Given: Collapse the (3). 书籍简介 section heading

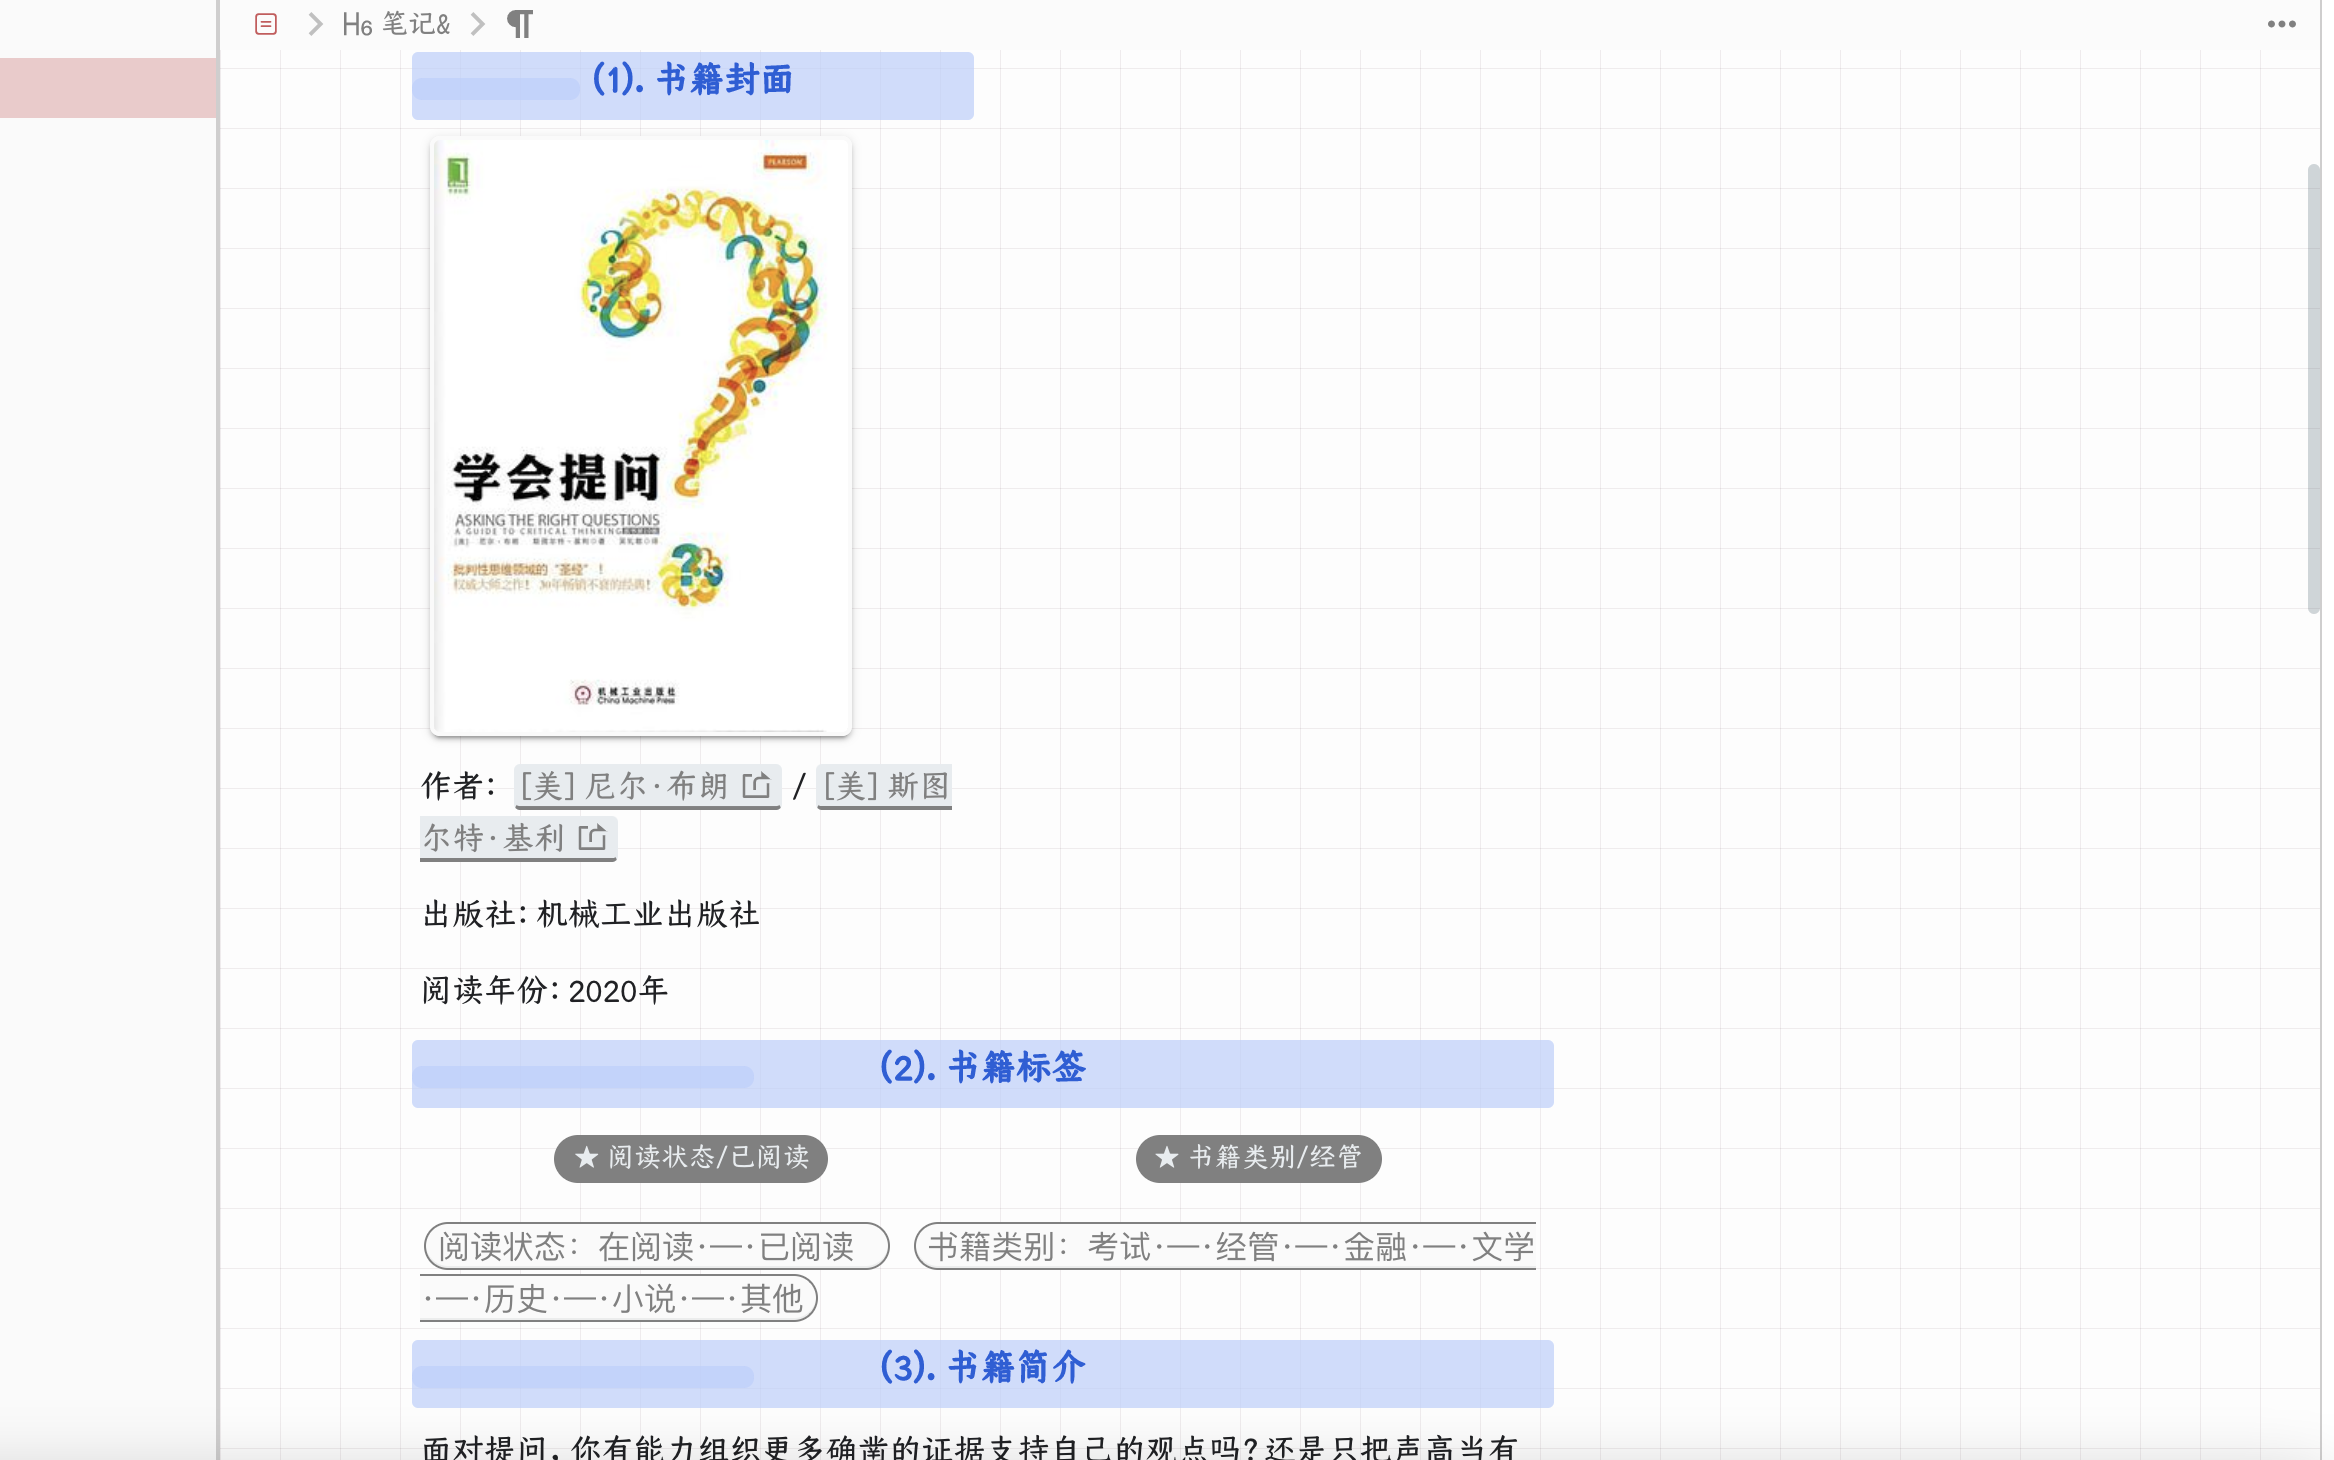Looking at the screenshot, I should [x=983, y=1368].
